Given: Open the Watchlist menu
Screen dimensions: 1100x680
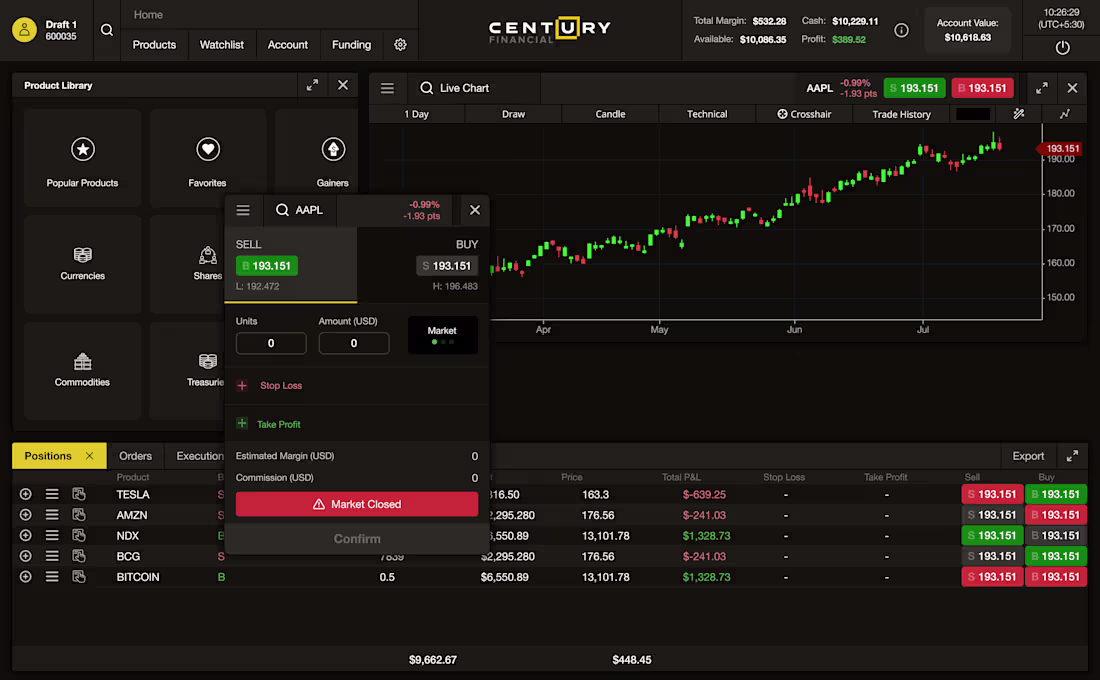Looking at the screenshot, I should click(x=222, y=44).
